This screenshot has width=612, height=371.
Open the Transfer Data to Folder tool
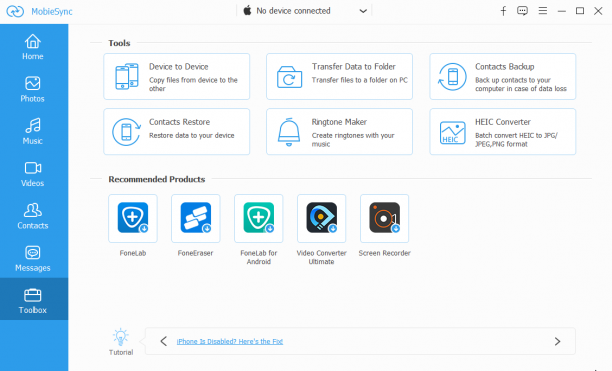point(339,76)
